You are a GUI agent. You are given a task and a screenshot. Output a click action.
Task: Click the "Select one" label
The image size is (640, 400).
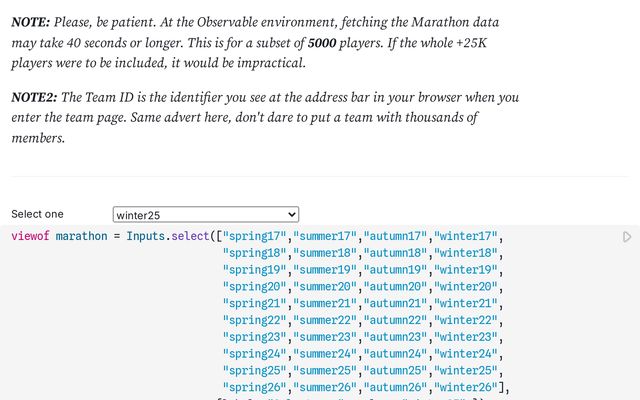37,214
